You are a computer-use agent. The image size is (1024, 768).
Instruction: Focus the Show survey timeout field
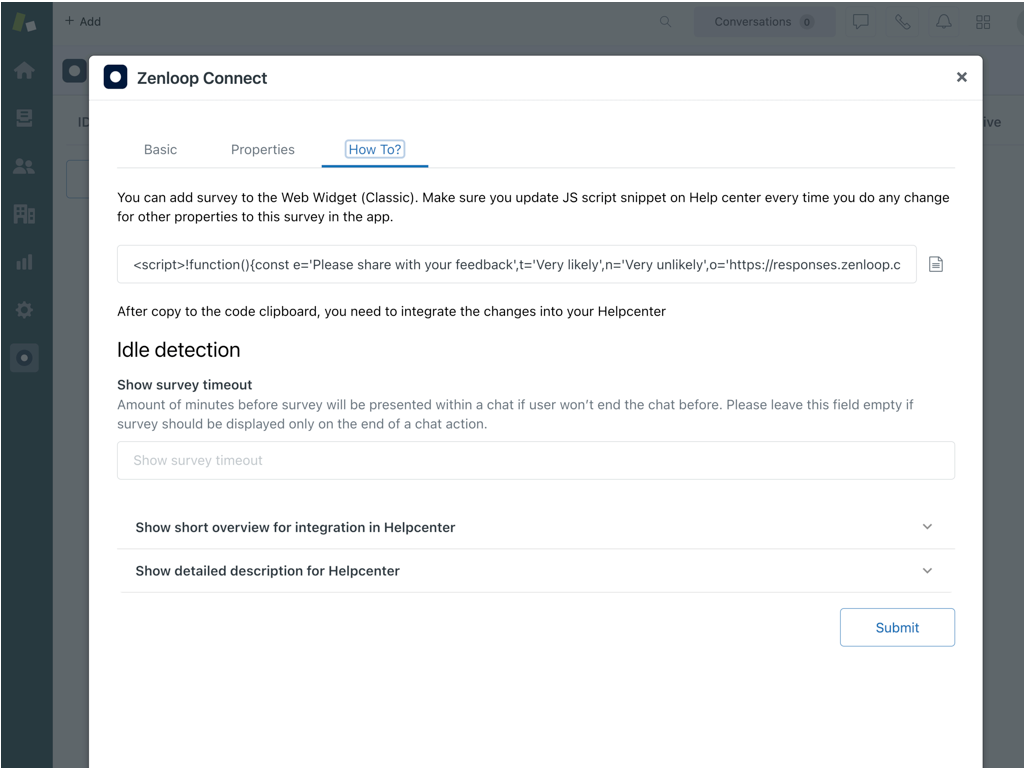pyautogui.click(x=535, y=460)
